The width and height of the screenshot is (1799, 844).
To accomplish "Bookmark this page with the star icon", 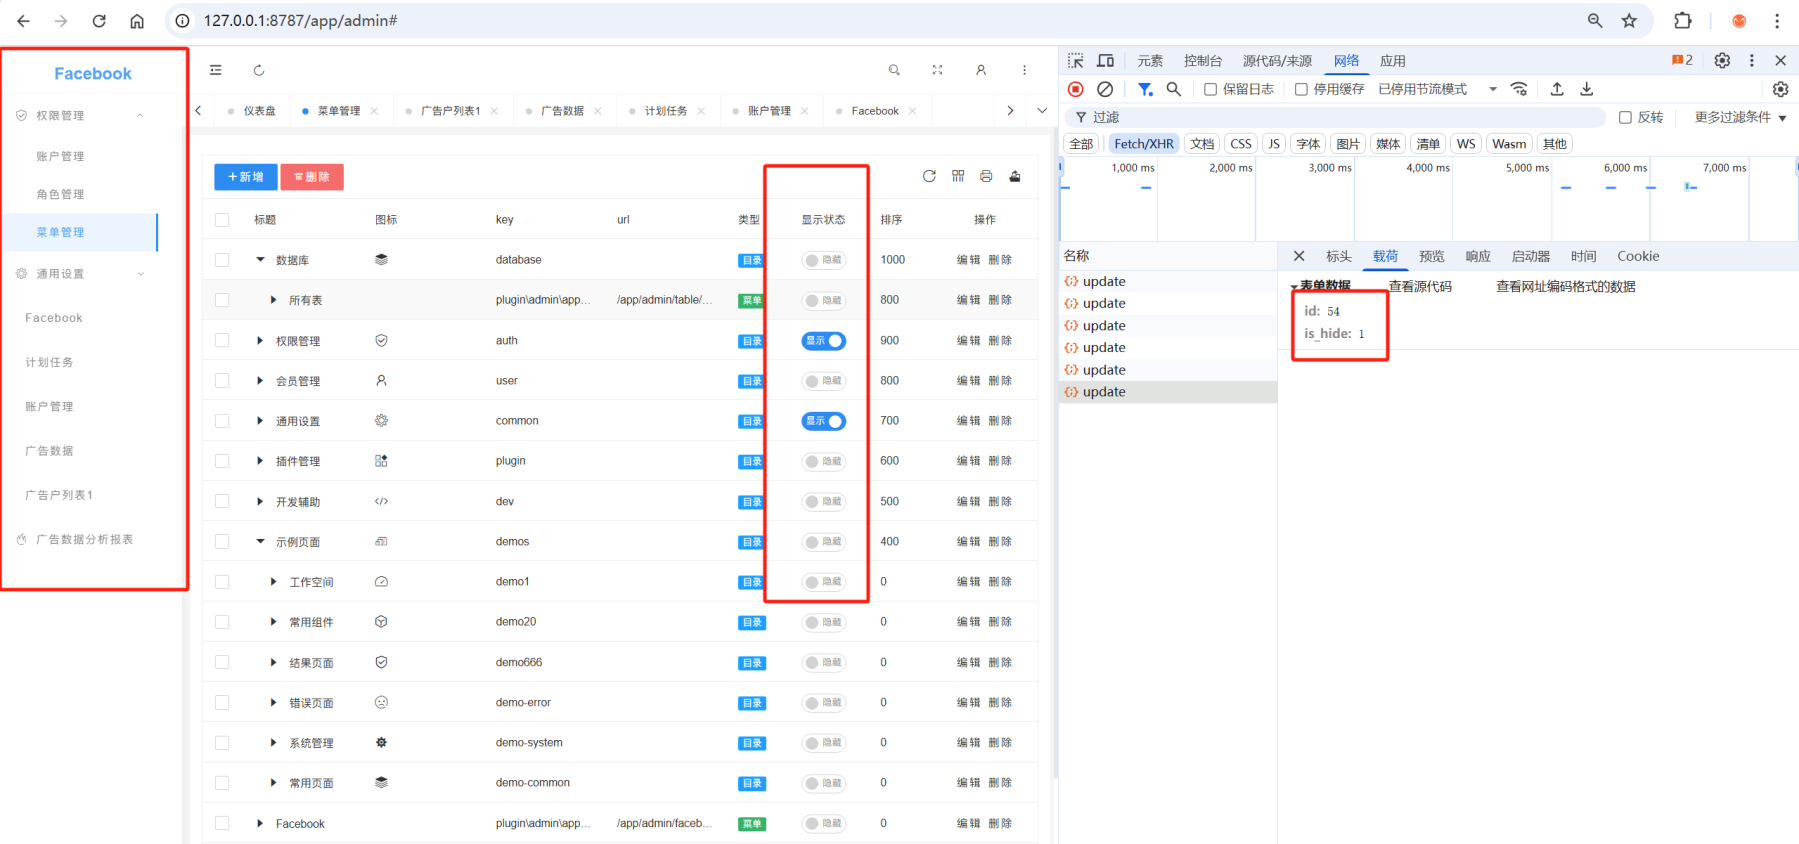I will click(1629, 20).
